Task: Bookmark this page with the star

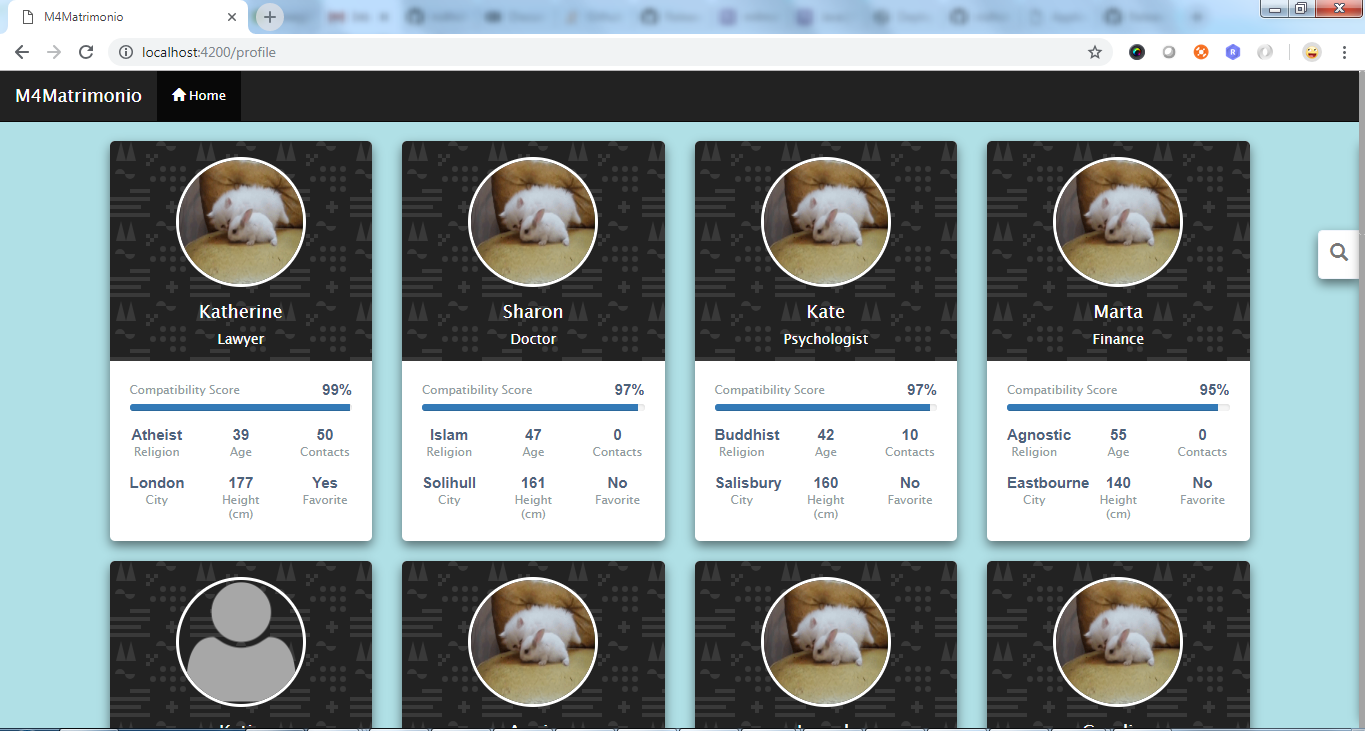Action: pyautogui.click(x=1095, y=52)
